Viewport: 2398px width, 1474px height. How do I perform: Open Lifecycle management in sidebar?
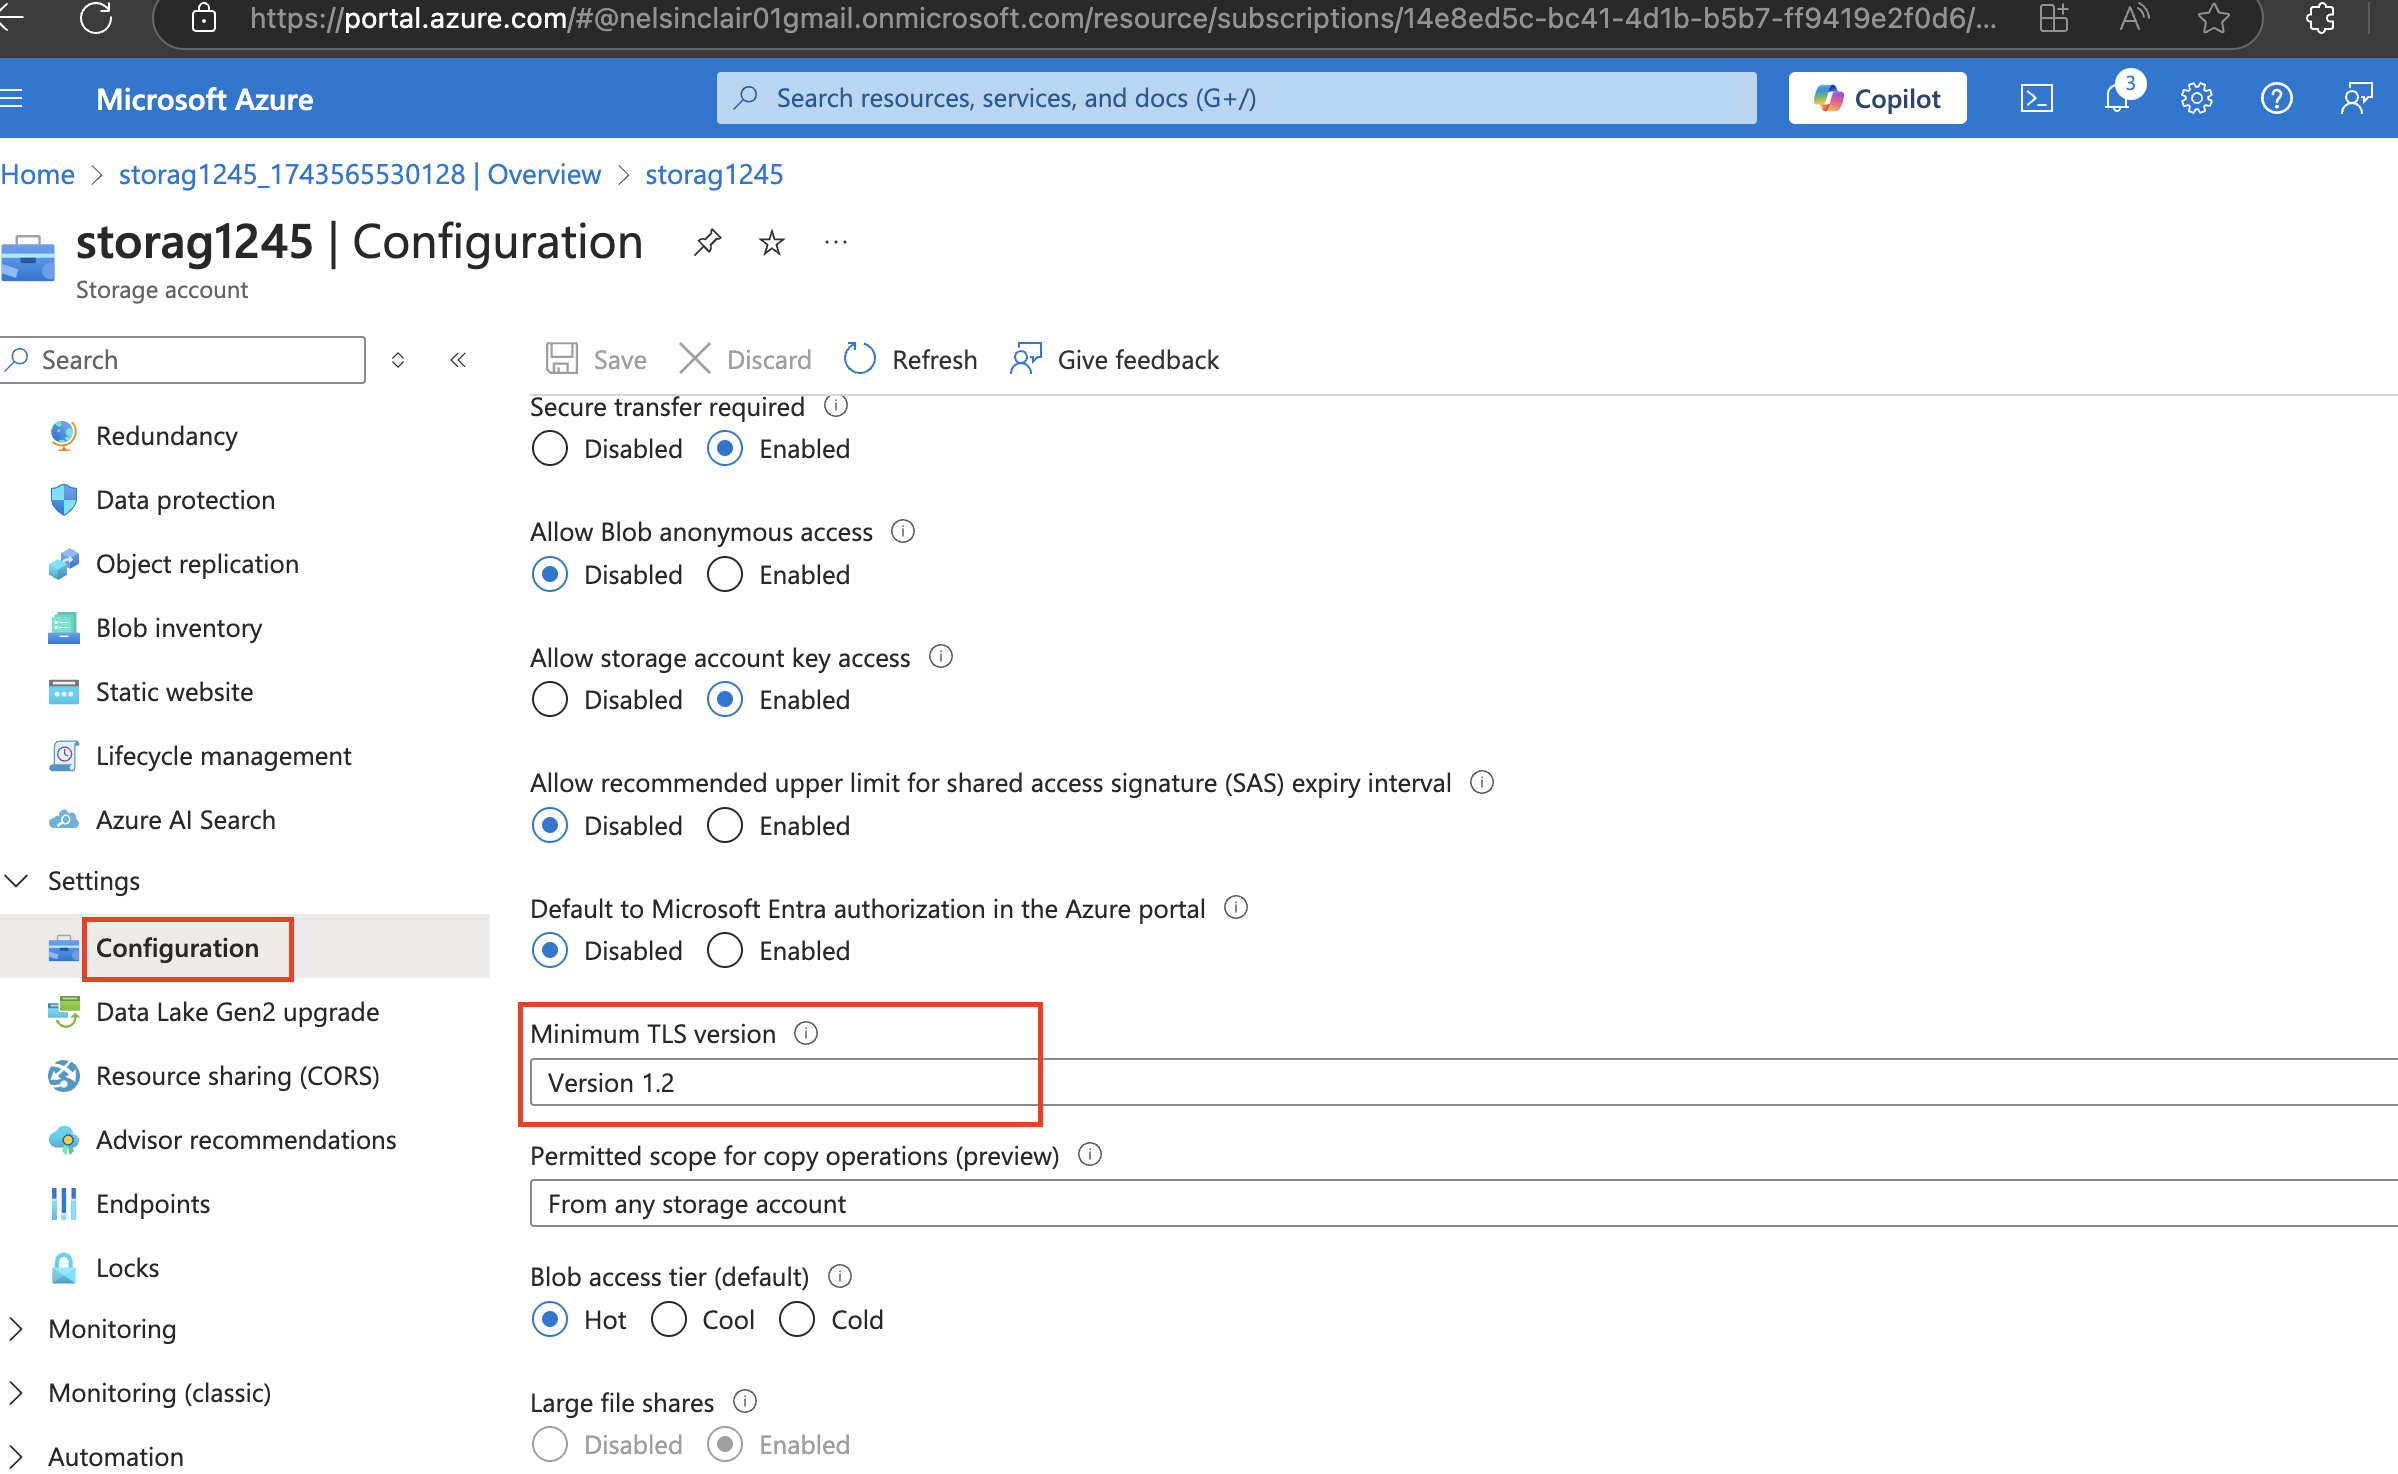[223, 756]
